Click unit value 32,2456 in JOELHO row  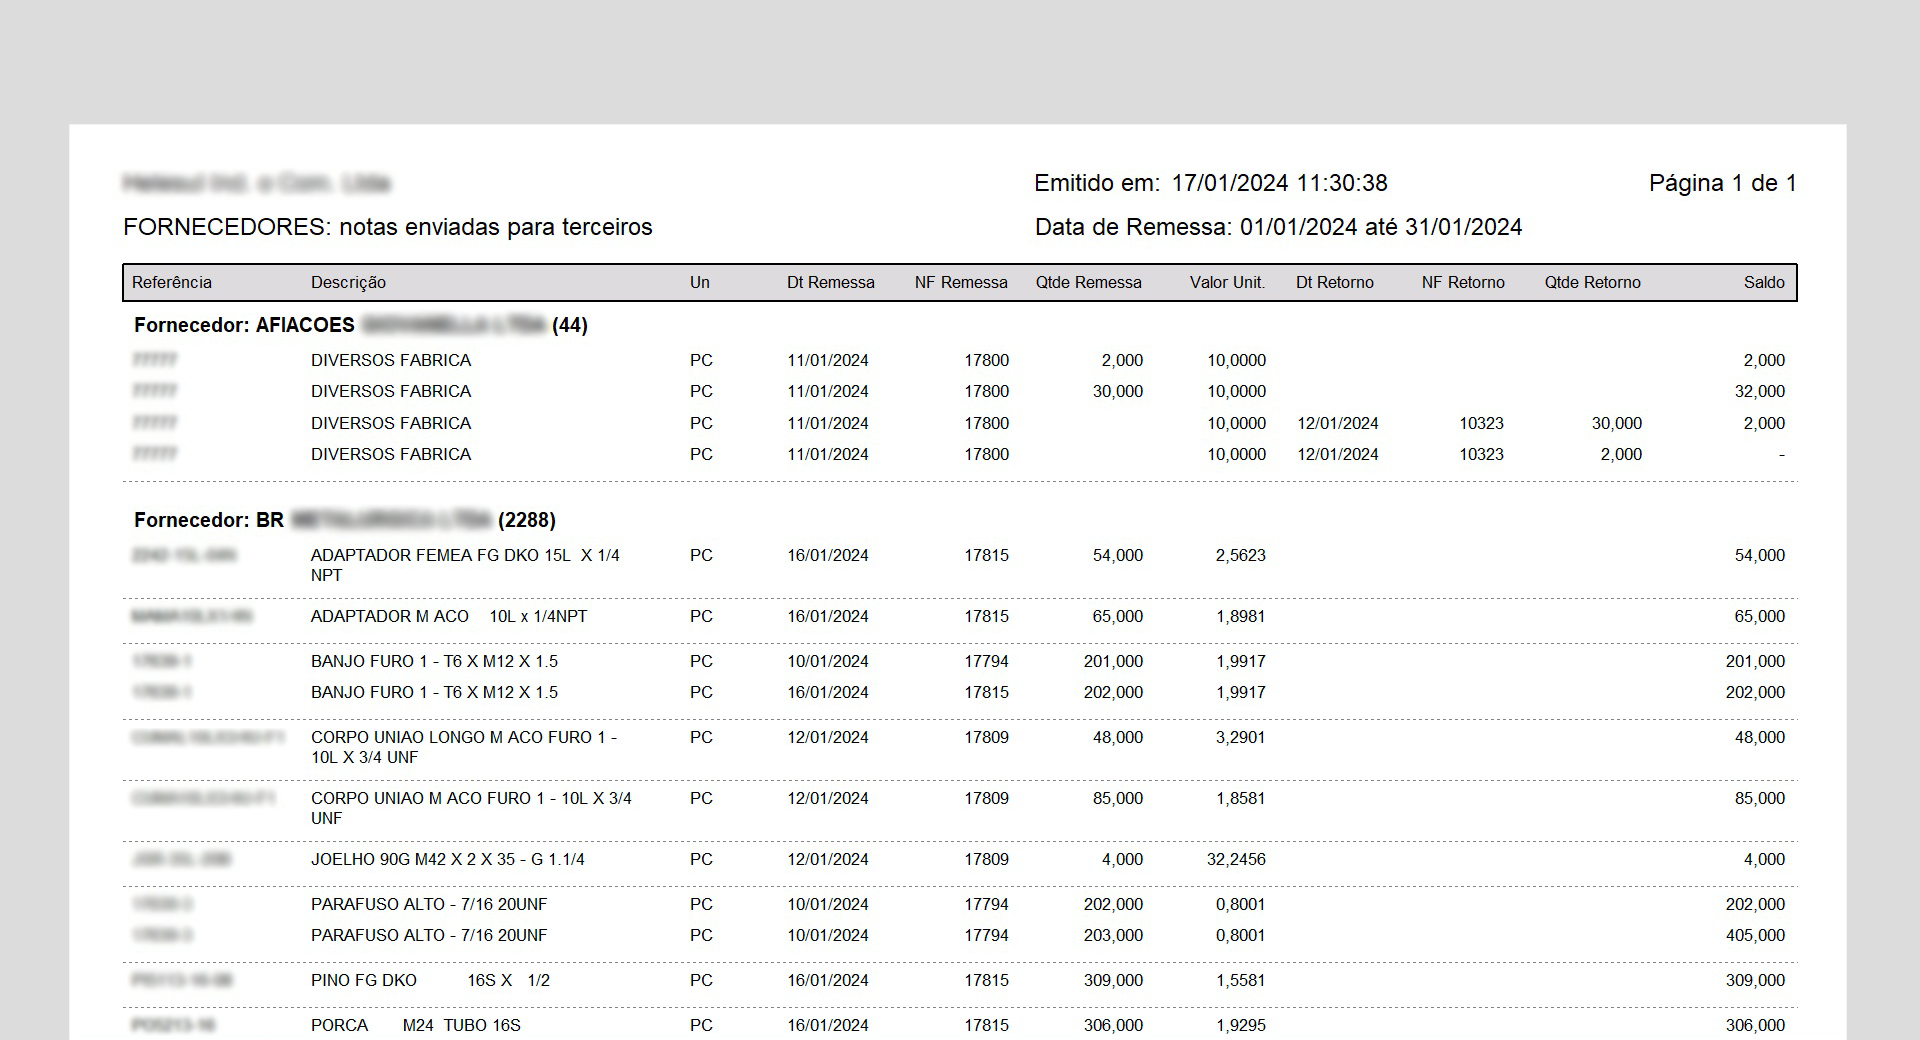coord(1236,859)
